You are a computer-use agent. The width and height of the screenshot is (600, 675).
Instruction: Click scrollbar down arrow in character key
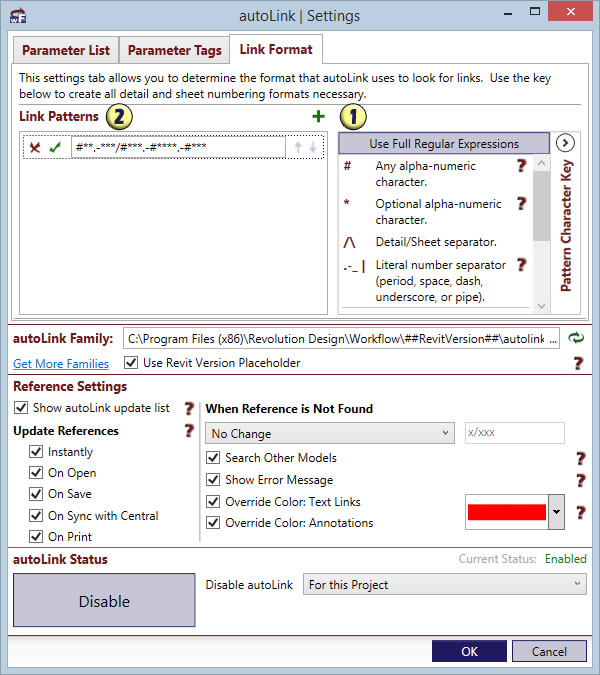542,306
